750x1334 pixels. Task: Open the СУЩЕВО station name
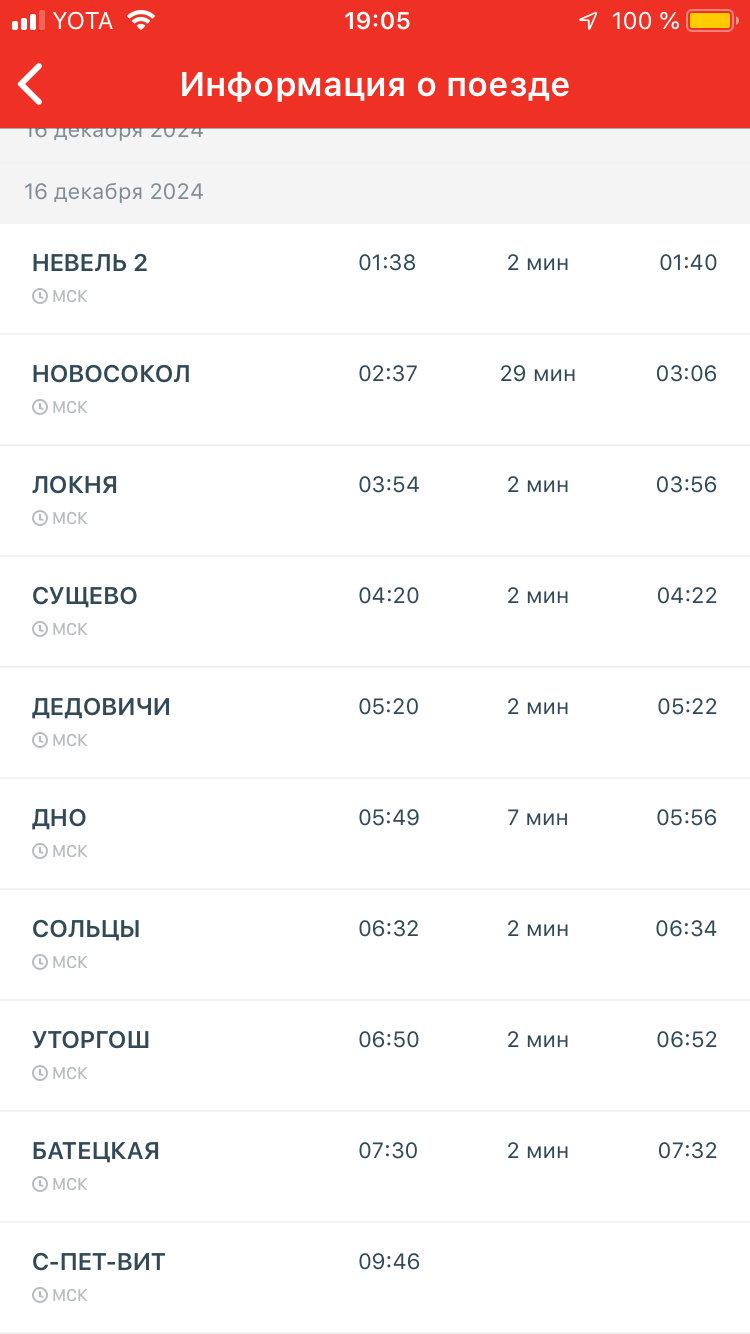85,596
